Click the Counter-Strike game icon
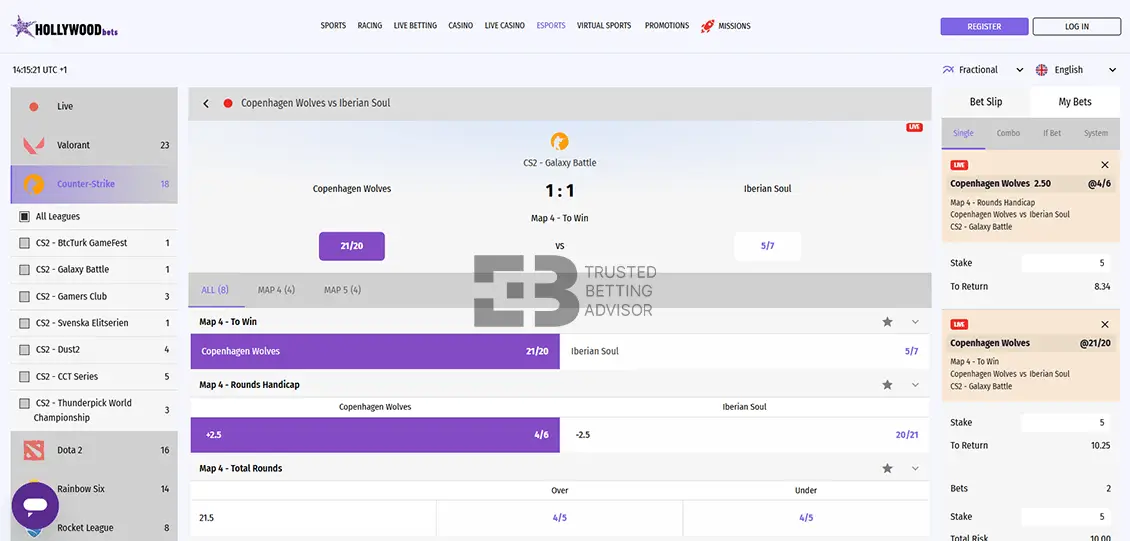 click(34, 184)
